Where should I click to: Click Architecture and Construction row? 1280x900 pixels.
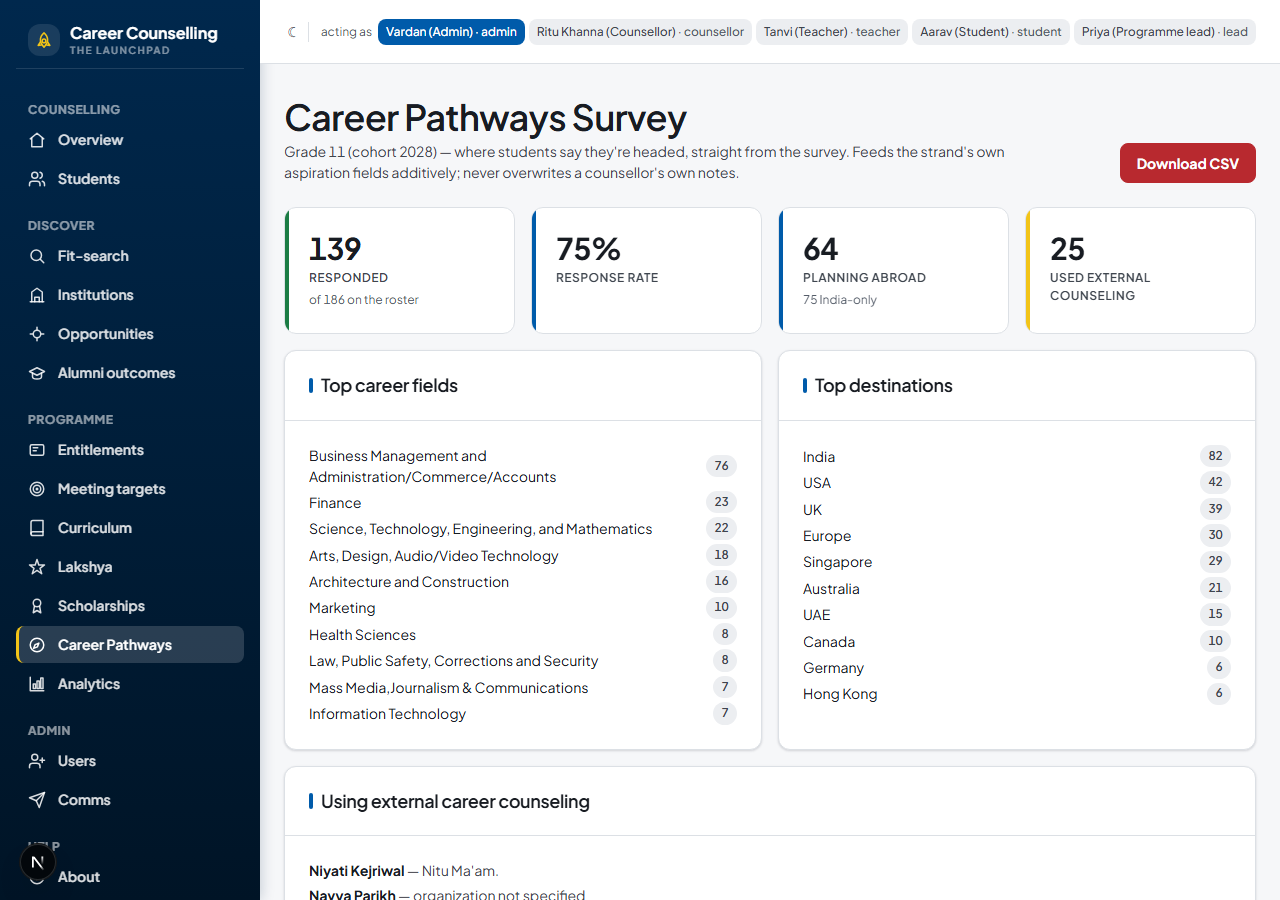point(523,582)
